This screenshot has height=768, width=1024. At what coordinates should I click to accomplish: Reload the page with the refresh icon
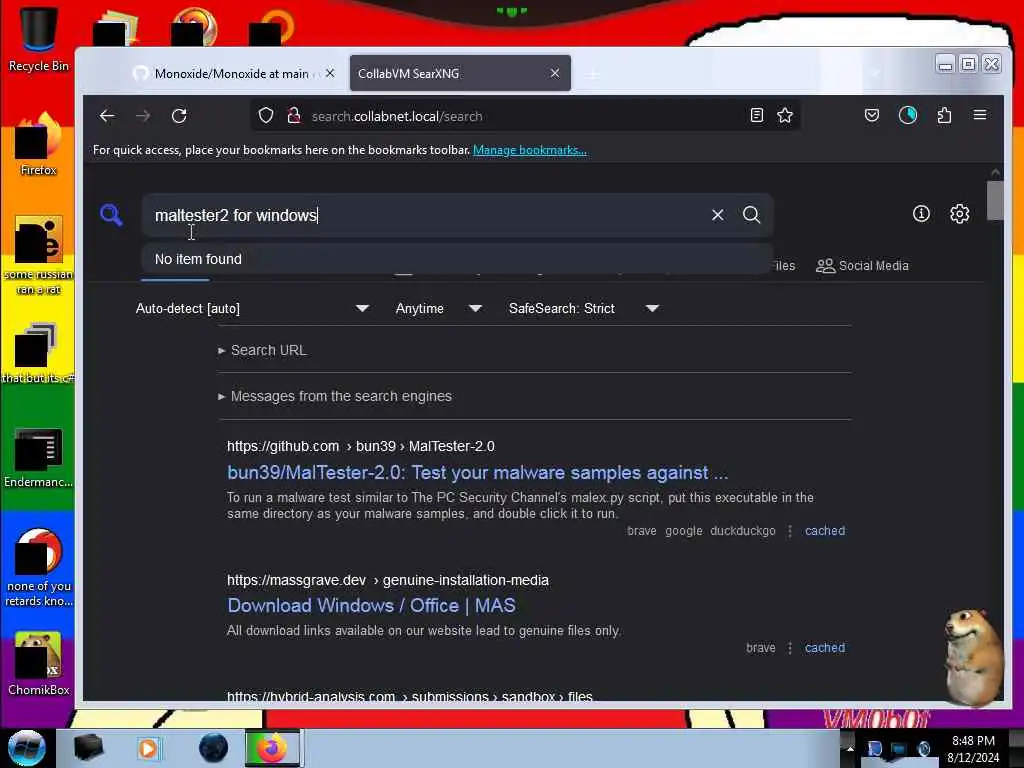(x=179, y=116)
